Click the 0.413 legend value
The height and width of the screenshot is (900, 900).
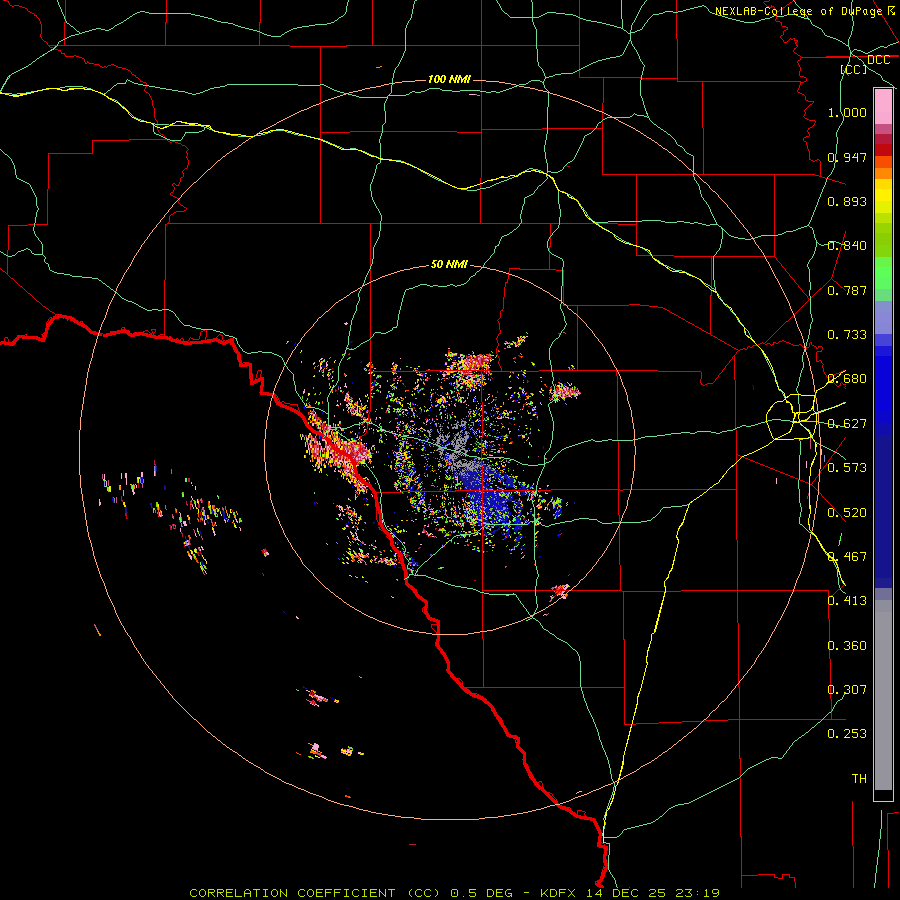[x=847, y=601]
